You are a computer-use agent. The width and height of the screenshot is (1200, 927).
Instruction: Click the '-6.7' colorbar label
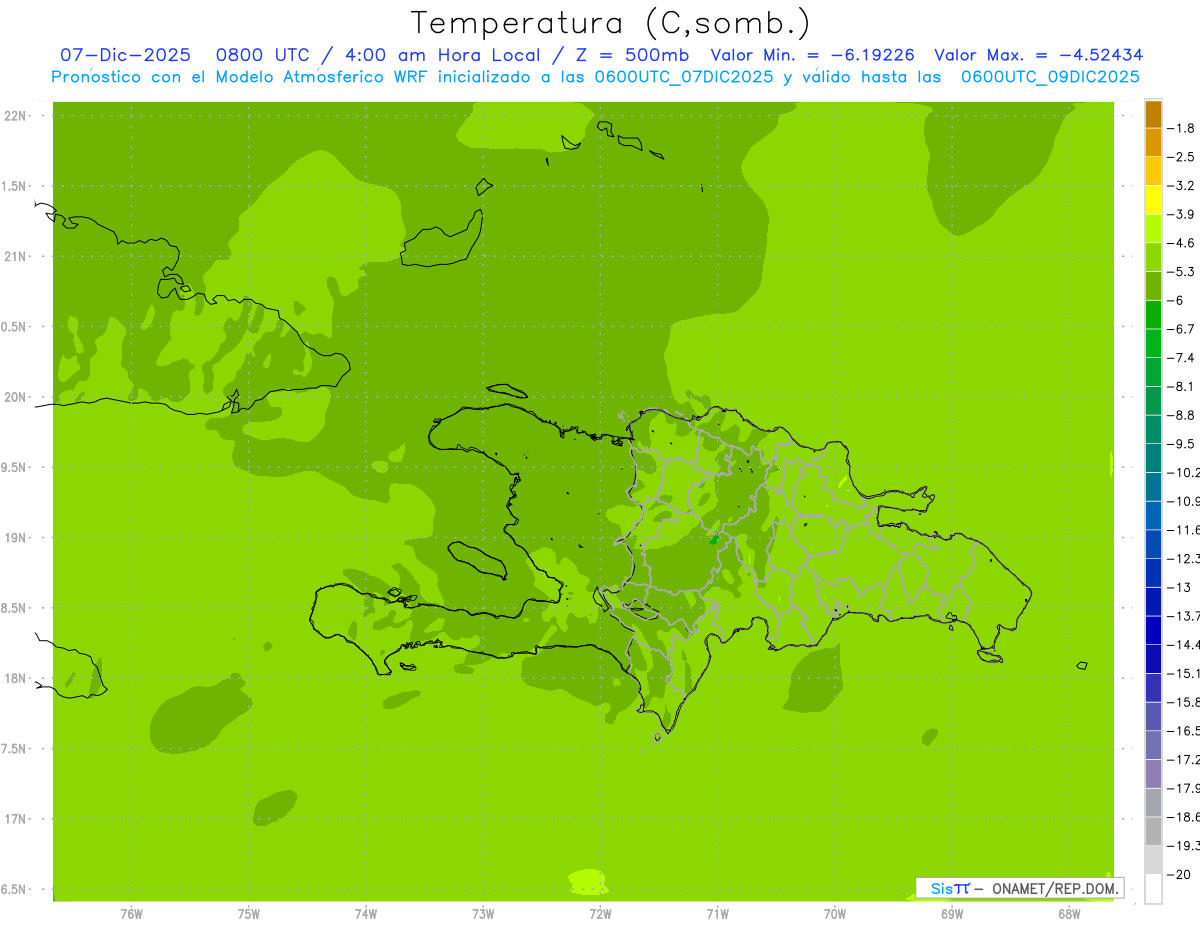click(x=1181, y=329)
